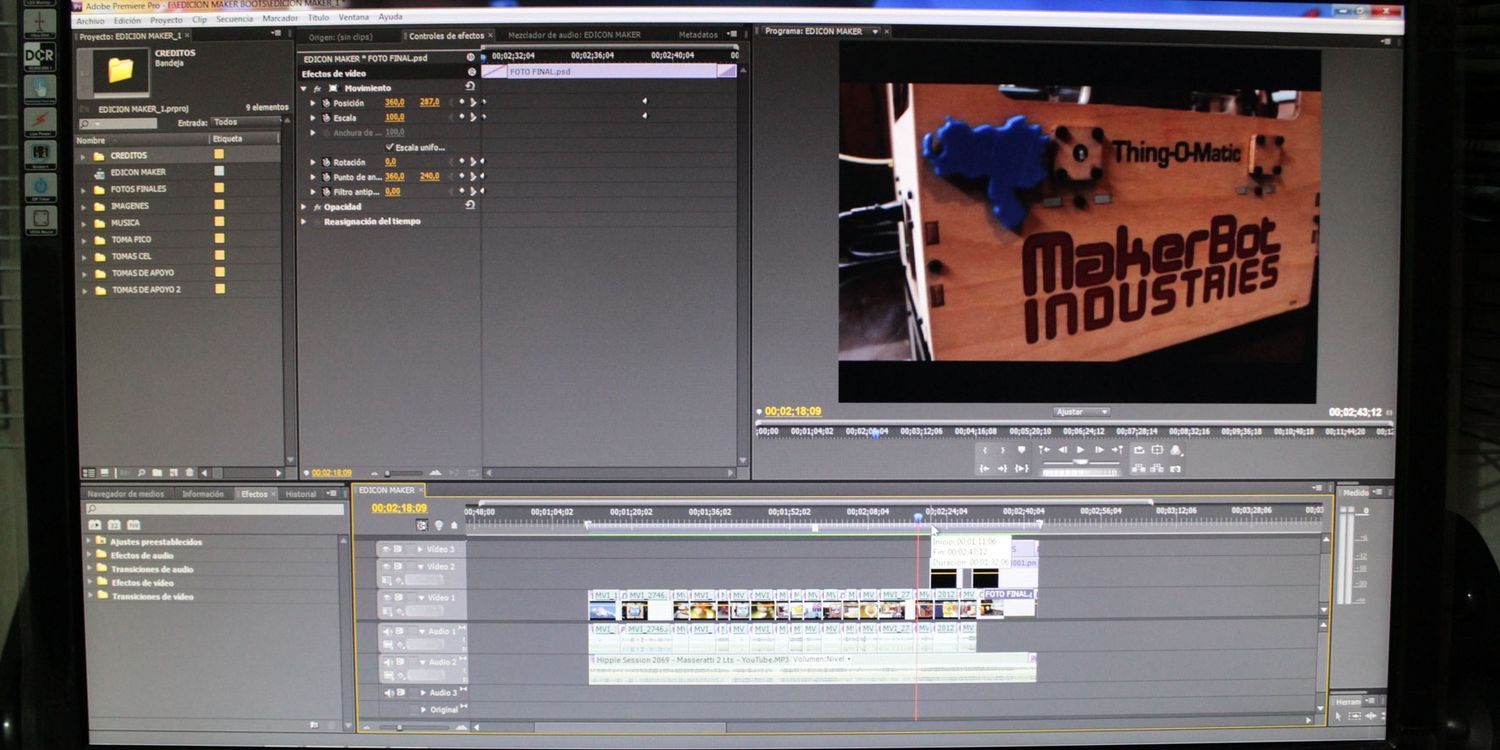Screen dimensions: 1500x750
Task: Toggle Video 2 track eye visibility
Action: 386,566
